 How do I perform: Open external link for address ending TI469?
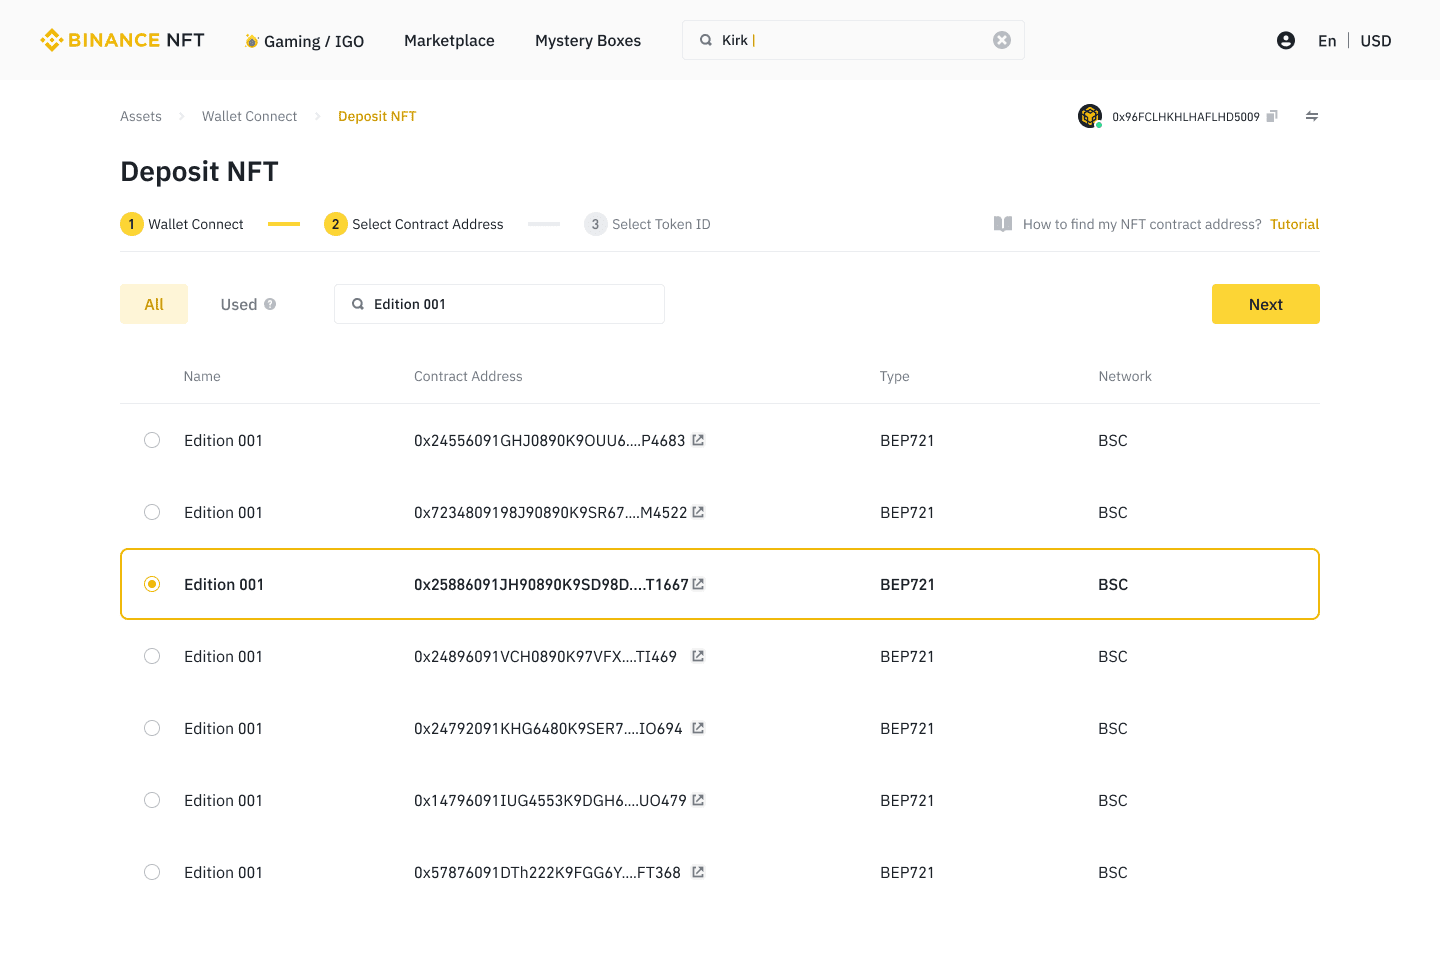pos(698,656)
